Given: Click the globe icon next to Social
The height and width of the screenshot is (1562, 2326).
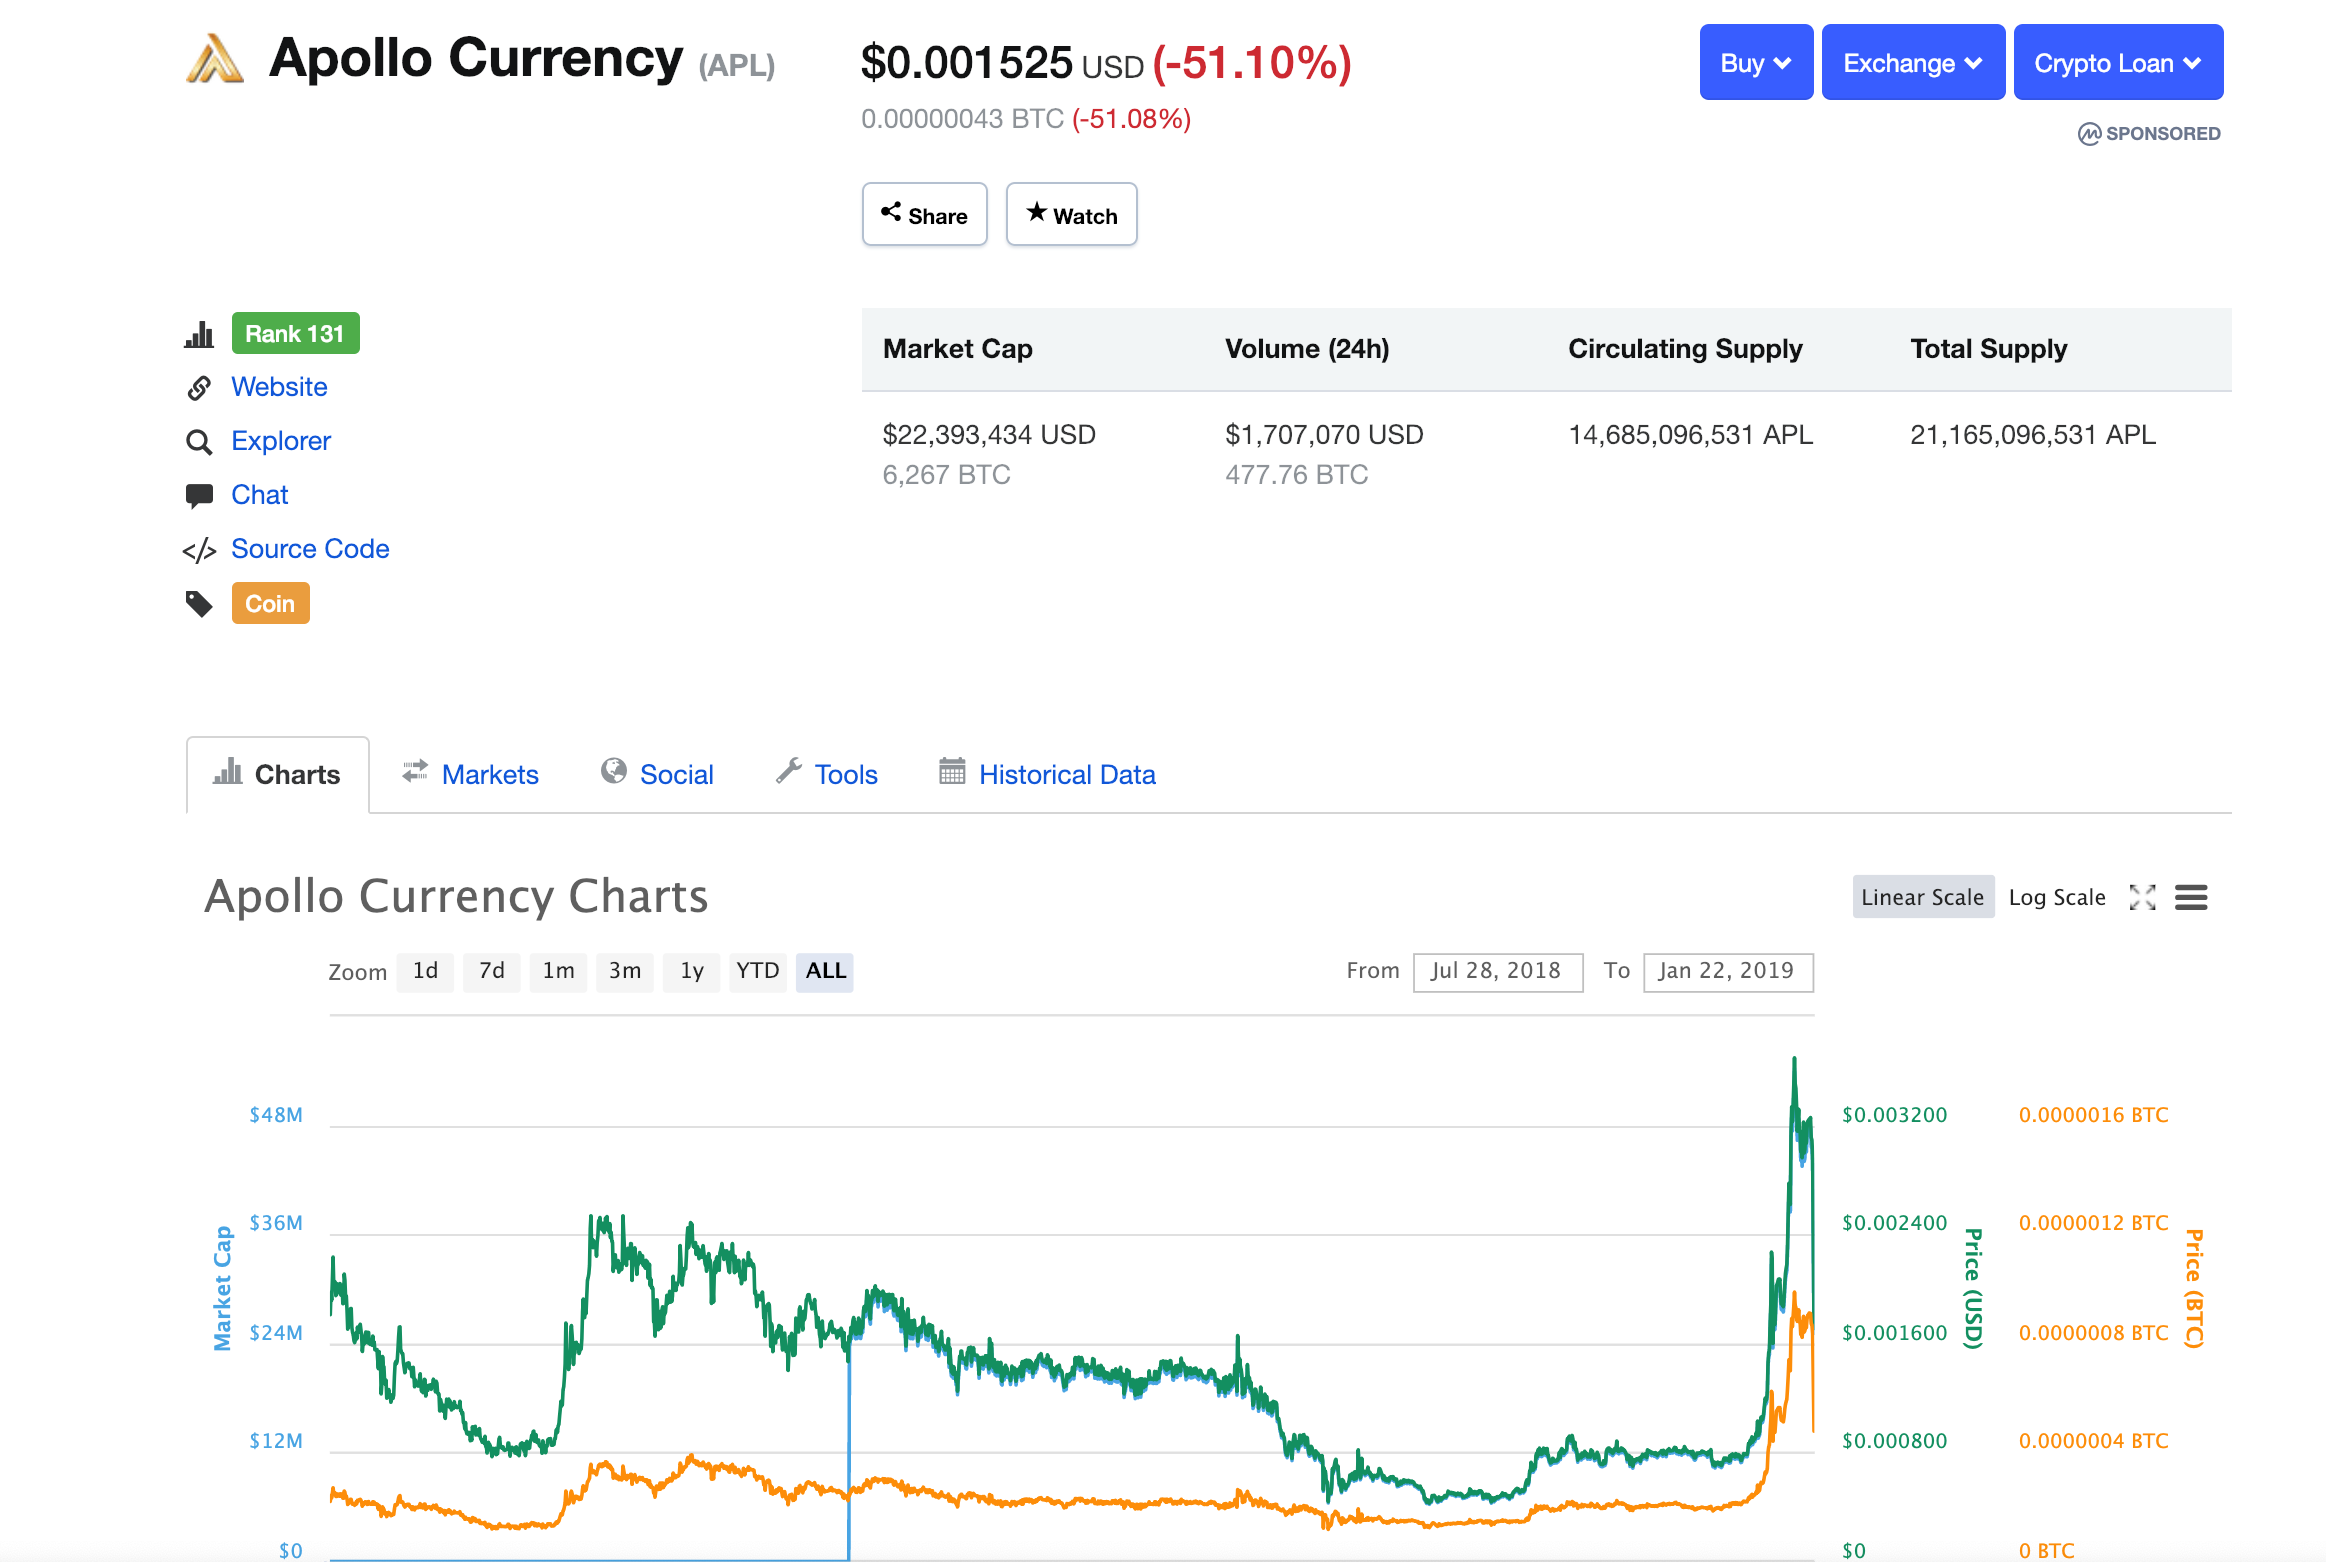Looking at the screenshot, I should click(x=613, y=771).
